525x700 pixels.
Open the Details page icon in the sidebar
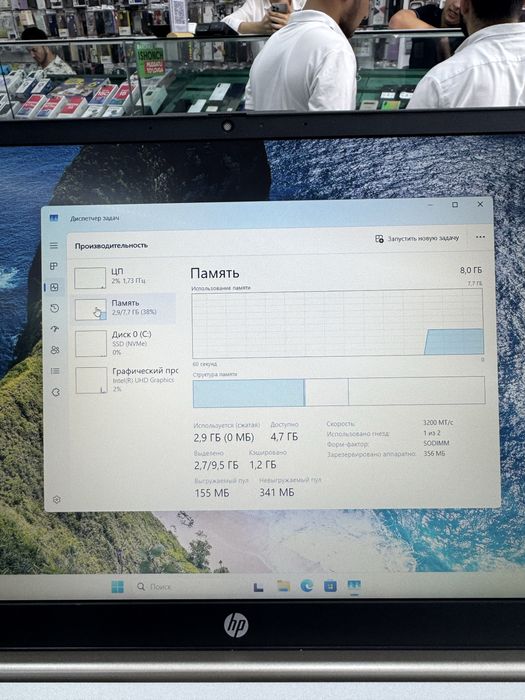pos(55,371)
